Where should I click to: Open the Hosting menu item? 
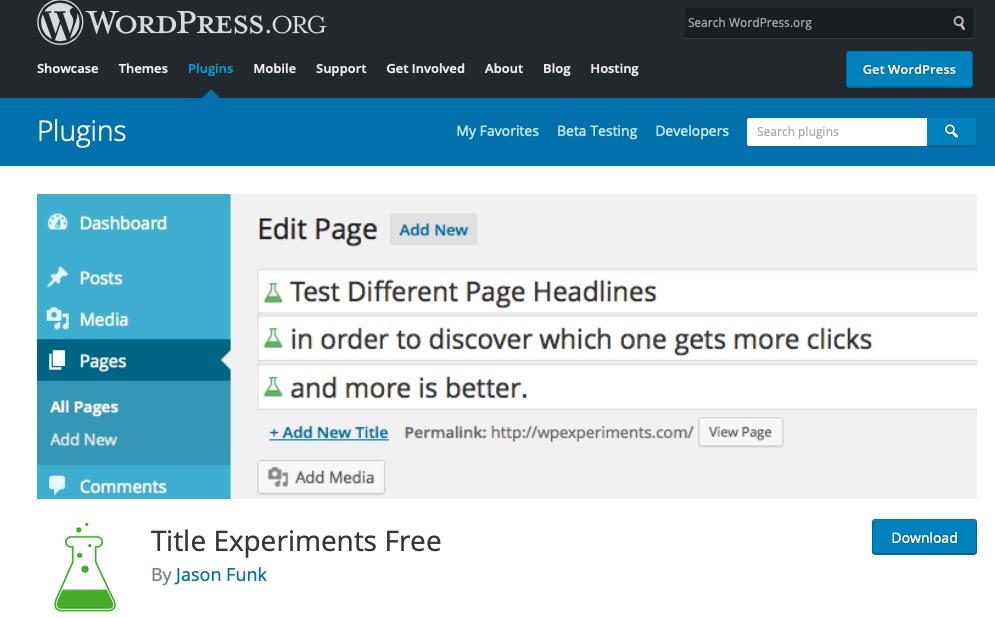tap(614, 69)
